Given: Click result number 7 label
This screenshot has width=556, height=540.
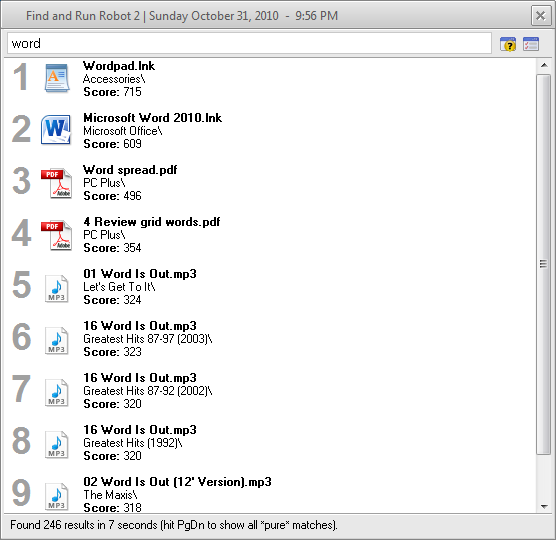Looking at the screenshot, I should point(21,389).
